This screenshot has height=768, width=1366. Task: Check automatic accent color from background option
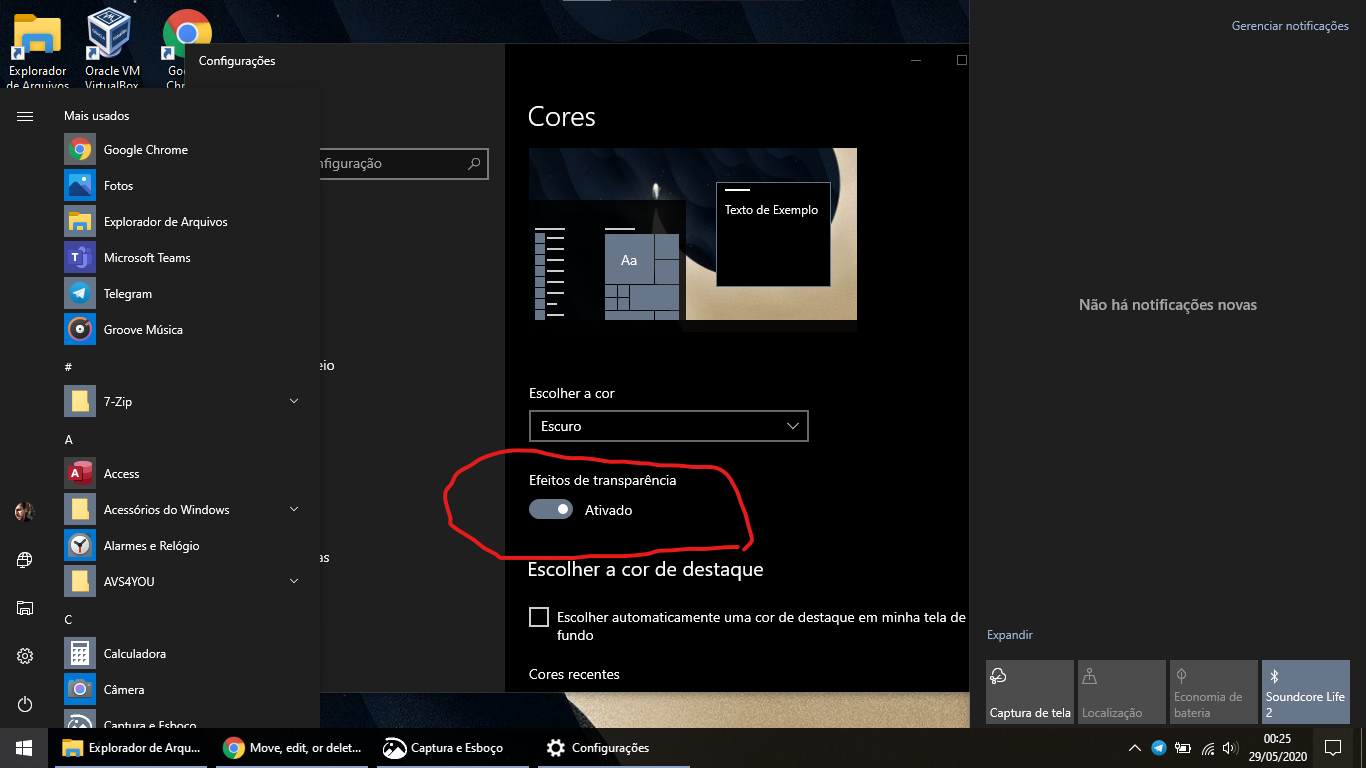pos(539,617)
